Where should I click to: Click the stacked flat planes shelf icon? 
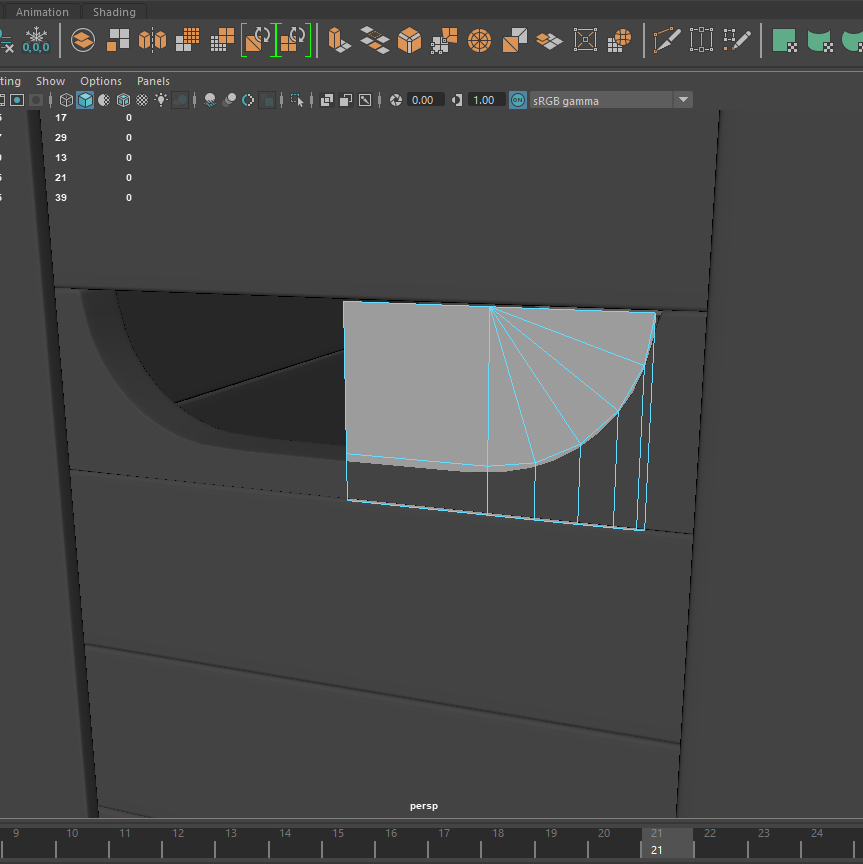click(x=549, y=40)
